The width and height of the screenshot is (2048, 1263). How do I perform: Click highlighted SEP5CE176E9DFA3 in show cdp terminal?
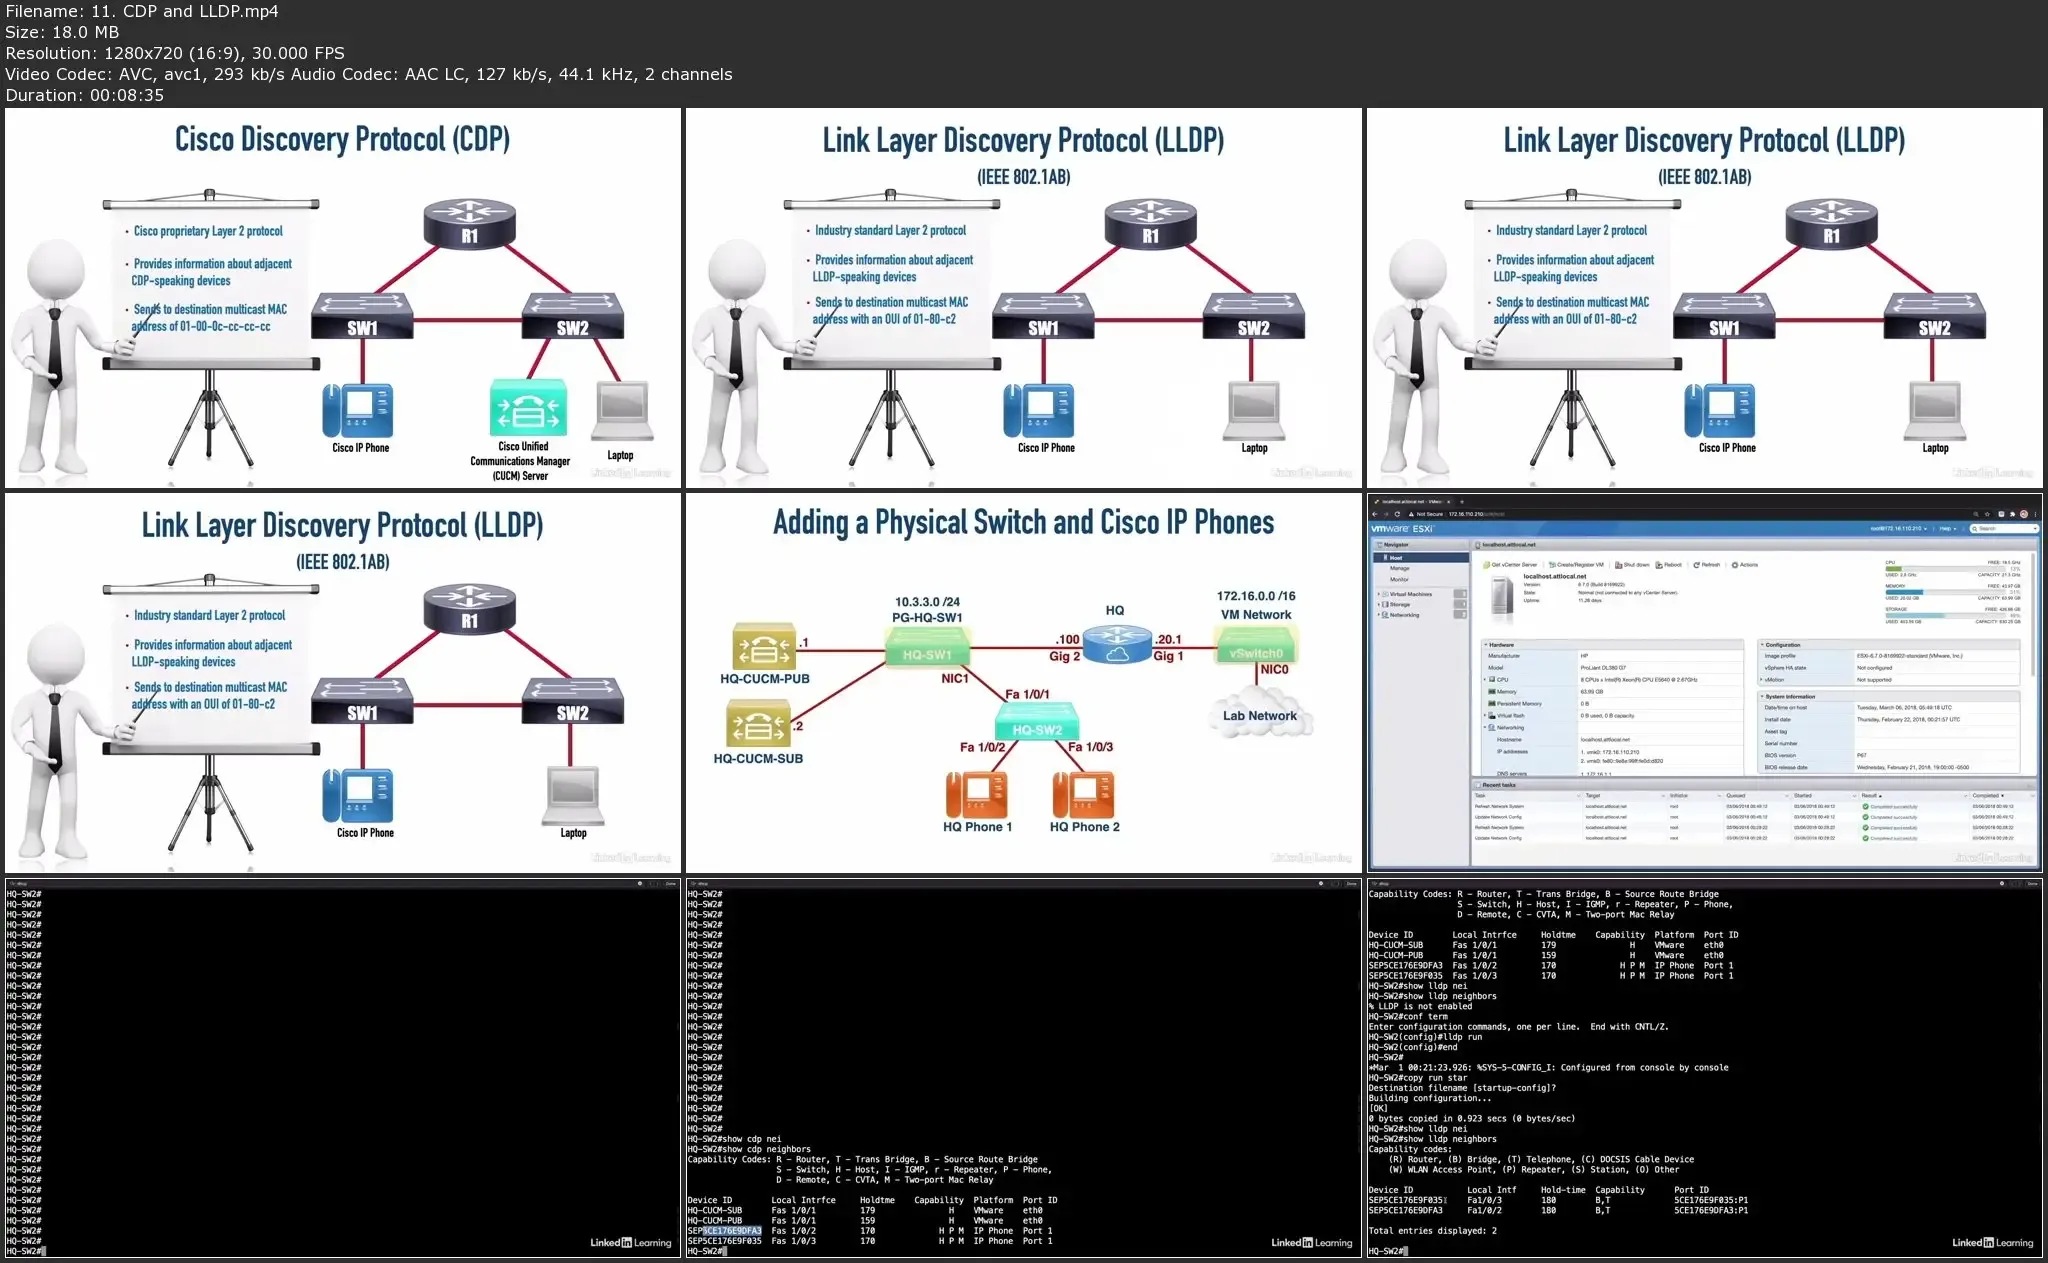pos(725,1231)
